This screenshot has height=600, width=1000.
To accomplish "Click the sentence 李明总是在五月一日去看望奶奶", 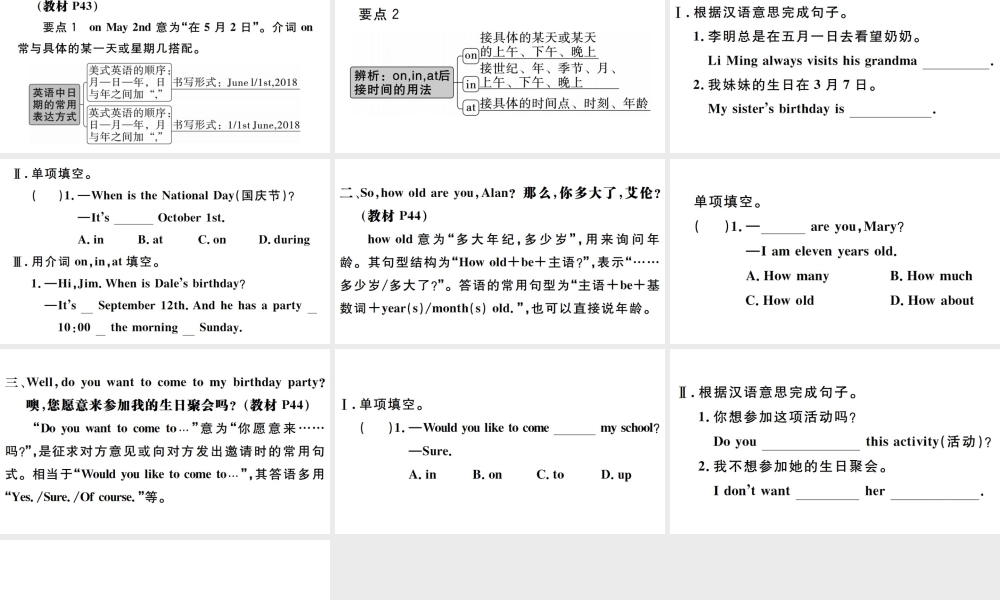I will (809, 36).
